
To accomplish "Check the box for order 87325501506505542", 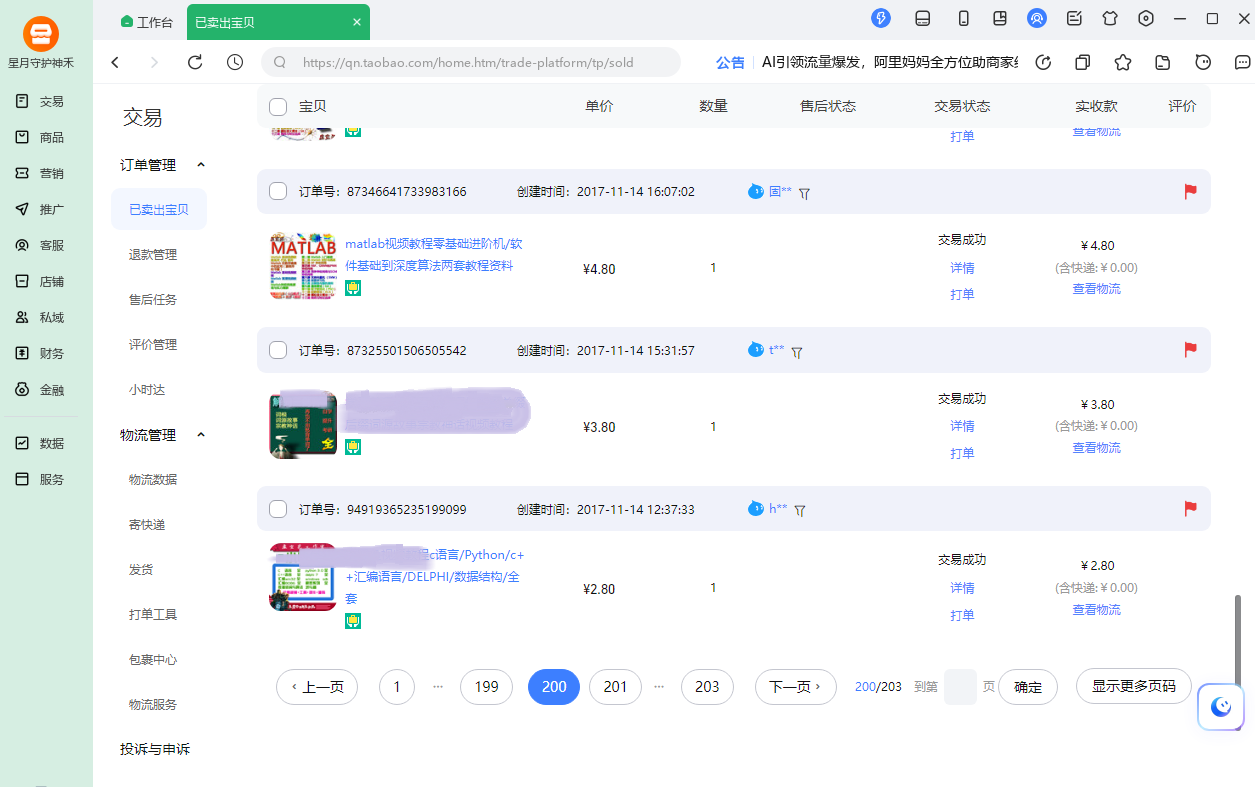I will click(278, 350).
